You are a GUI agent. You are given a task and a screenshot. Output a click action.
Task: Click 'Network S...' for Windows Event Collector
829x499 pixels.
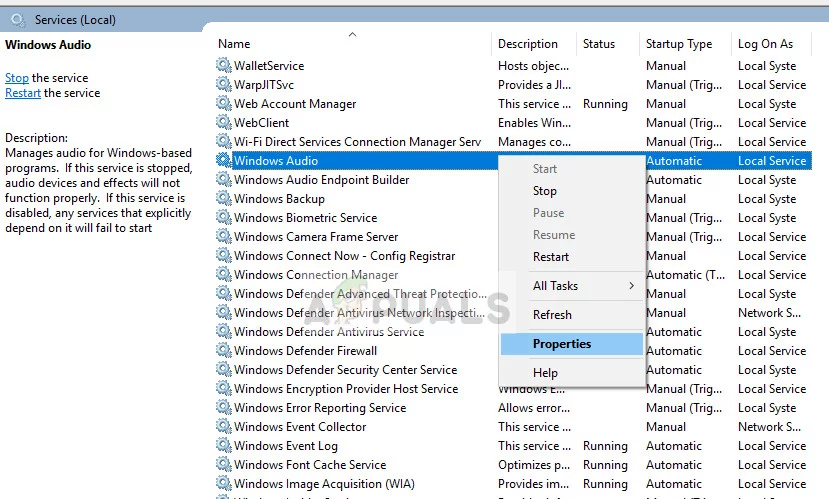(769, 427)
